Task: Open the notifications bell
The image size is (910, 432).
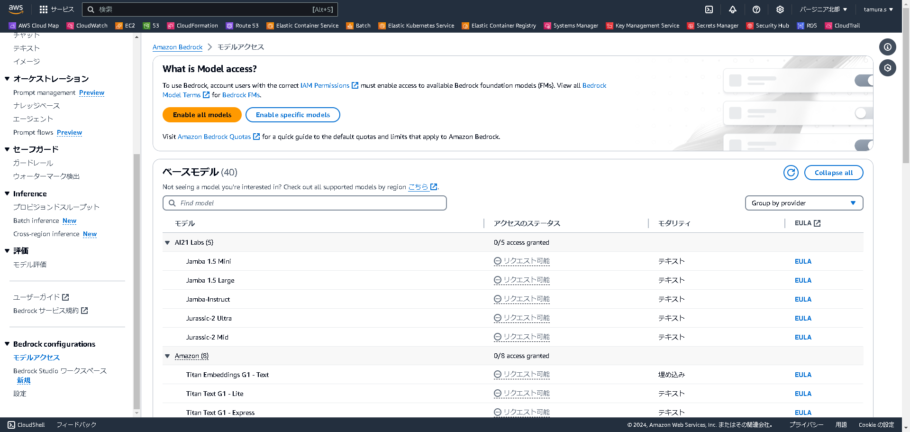Action: [x=732, y=9]
